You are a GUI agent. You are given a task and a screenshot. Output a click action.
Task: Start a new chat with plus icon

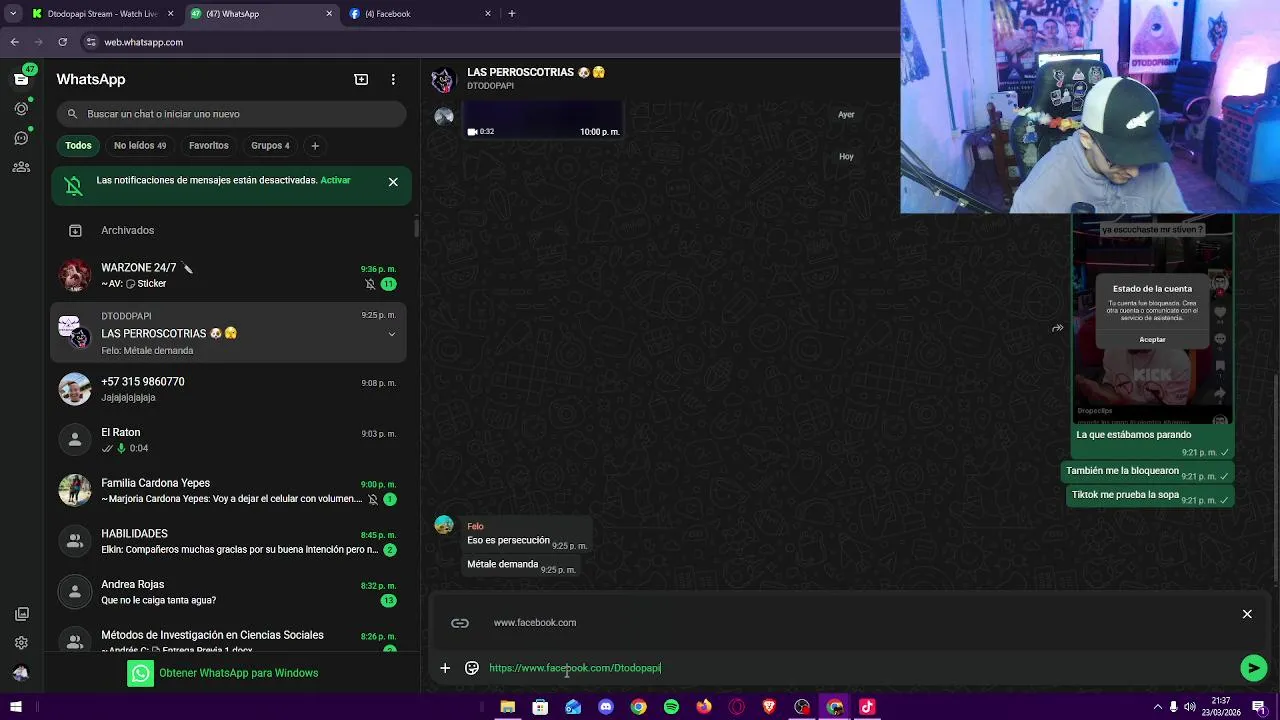click(x=361, y=79)
